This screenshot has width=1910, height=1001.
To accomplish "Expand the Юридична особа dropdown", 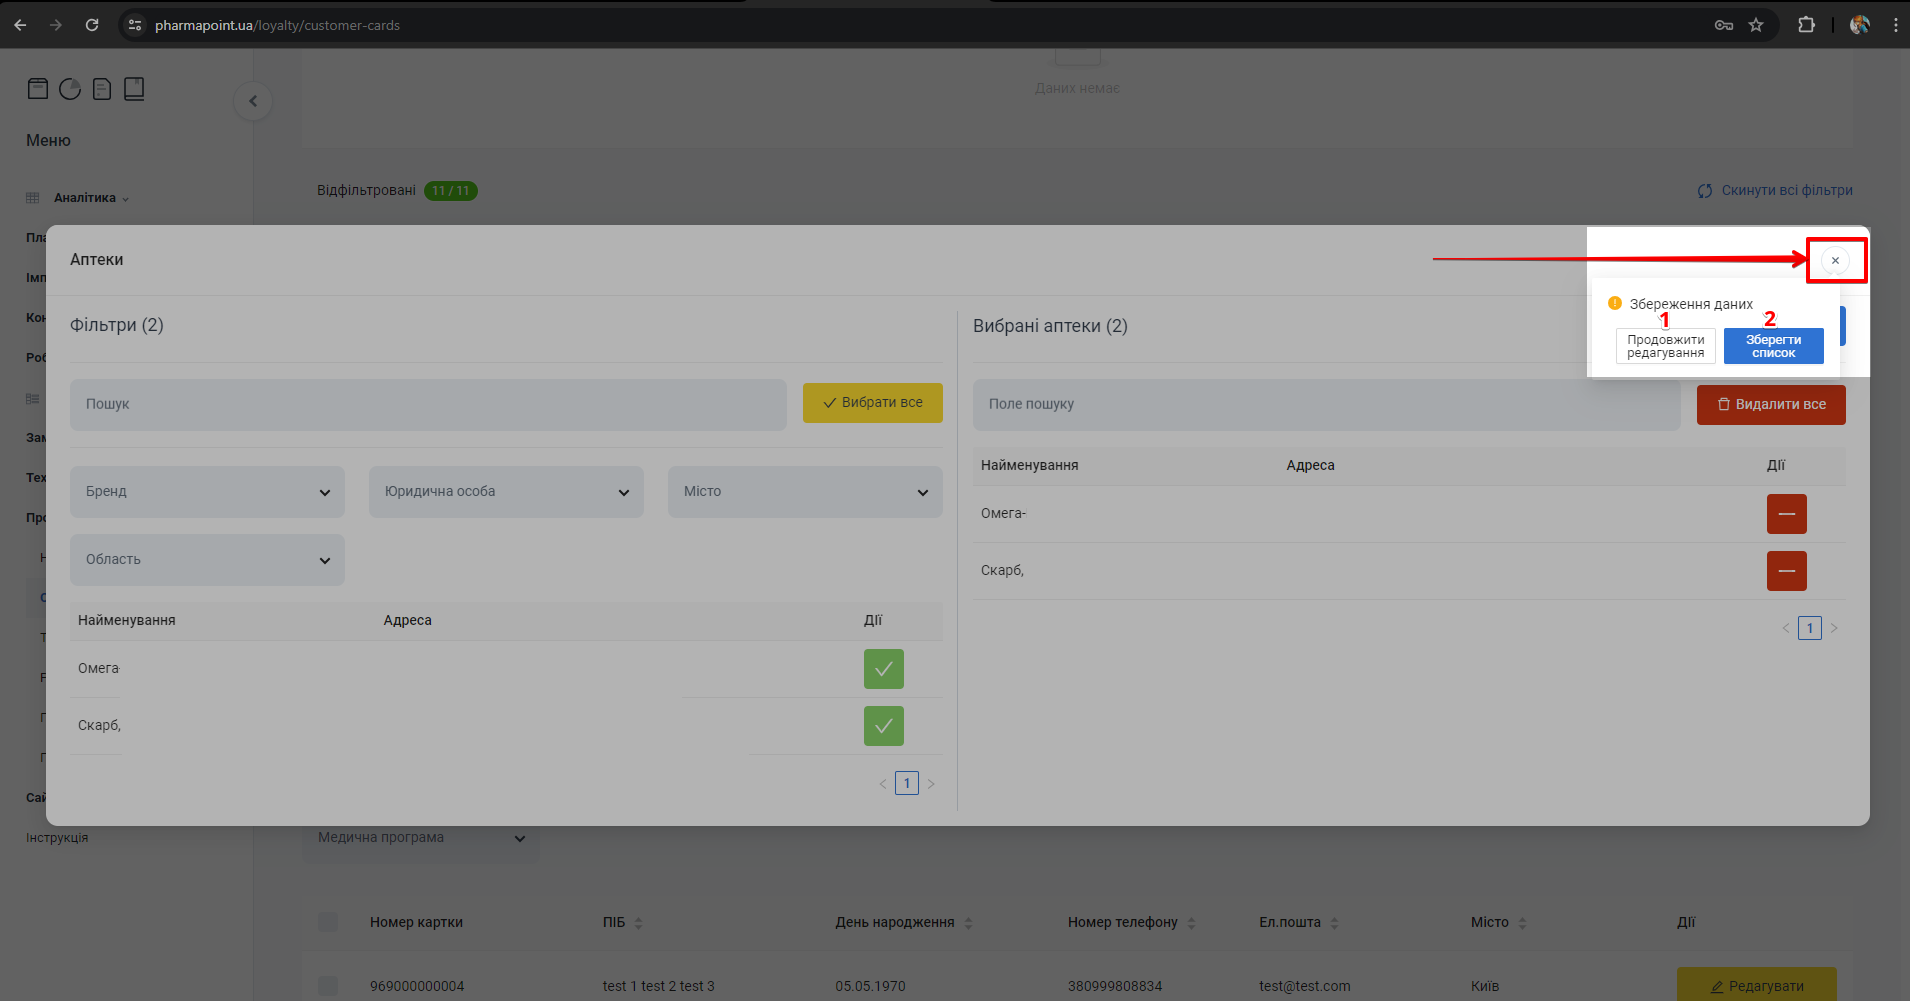I will pyautogui.click(x=506, y=492).
